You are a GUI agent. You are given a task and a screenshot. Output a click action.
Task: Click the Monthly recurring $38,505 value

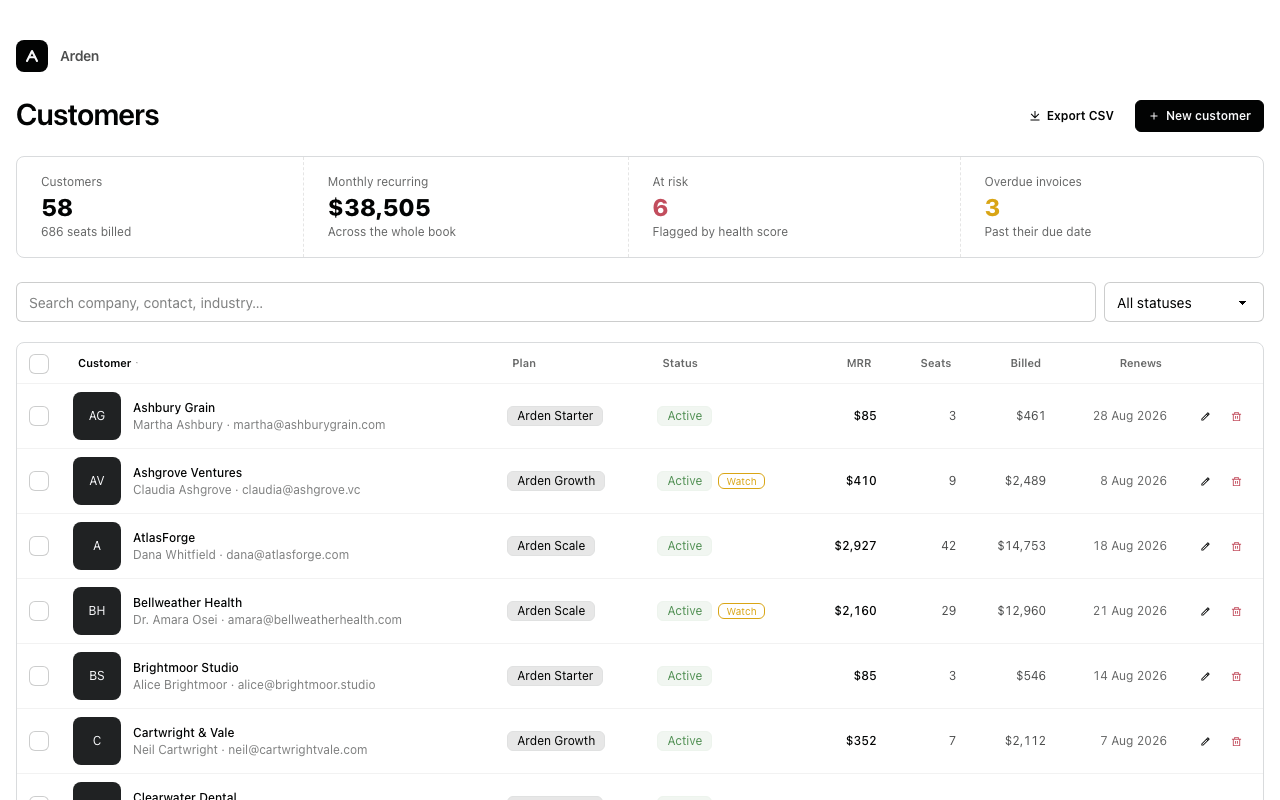379,208
